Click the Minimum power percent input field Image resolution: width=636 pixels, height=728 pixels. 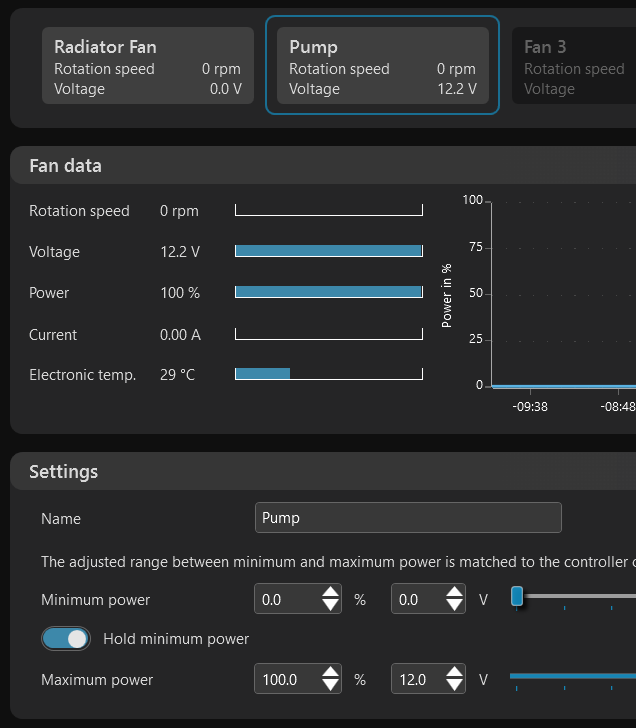286,600
